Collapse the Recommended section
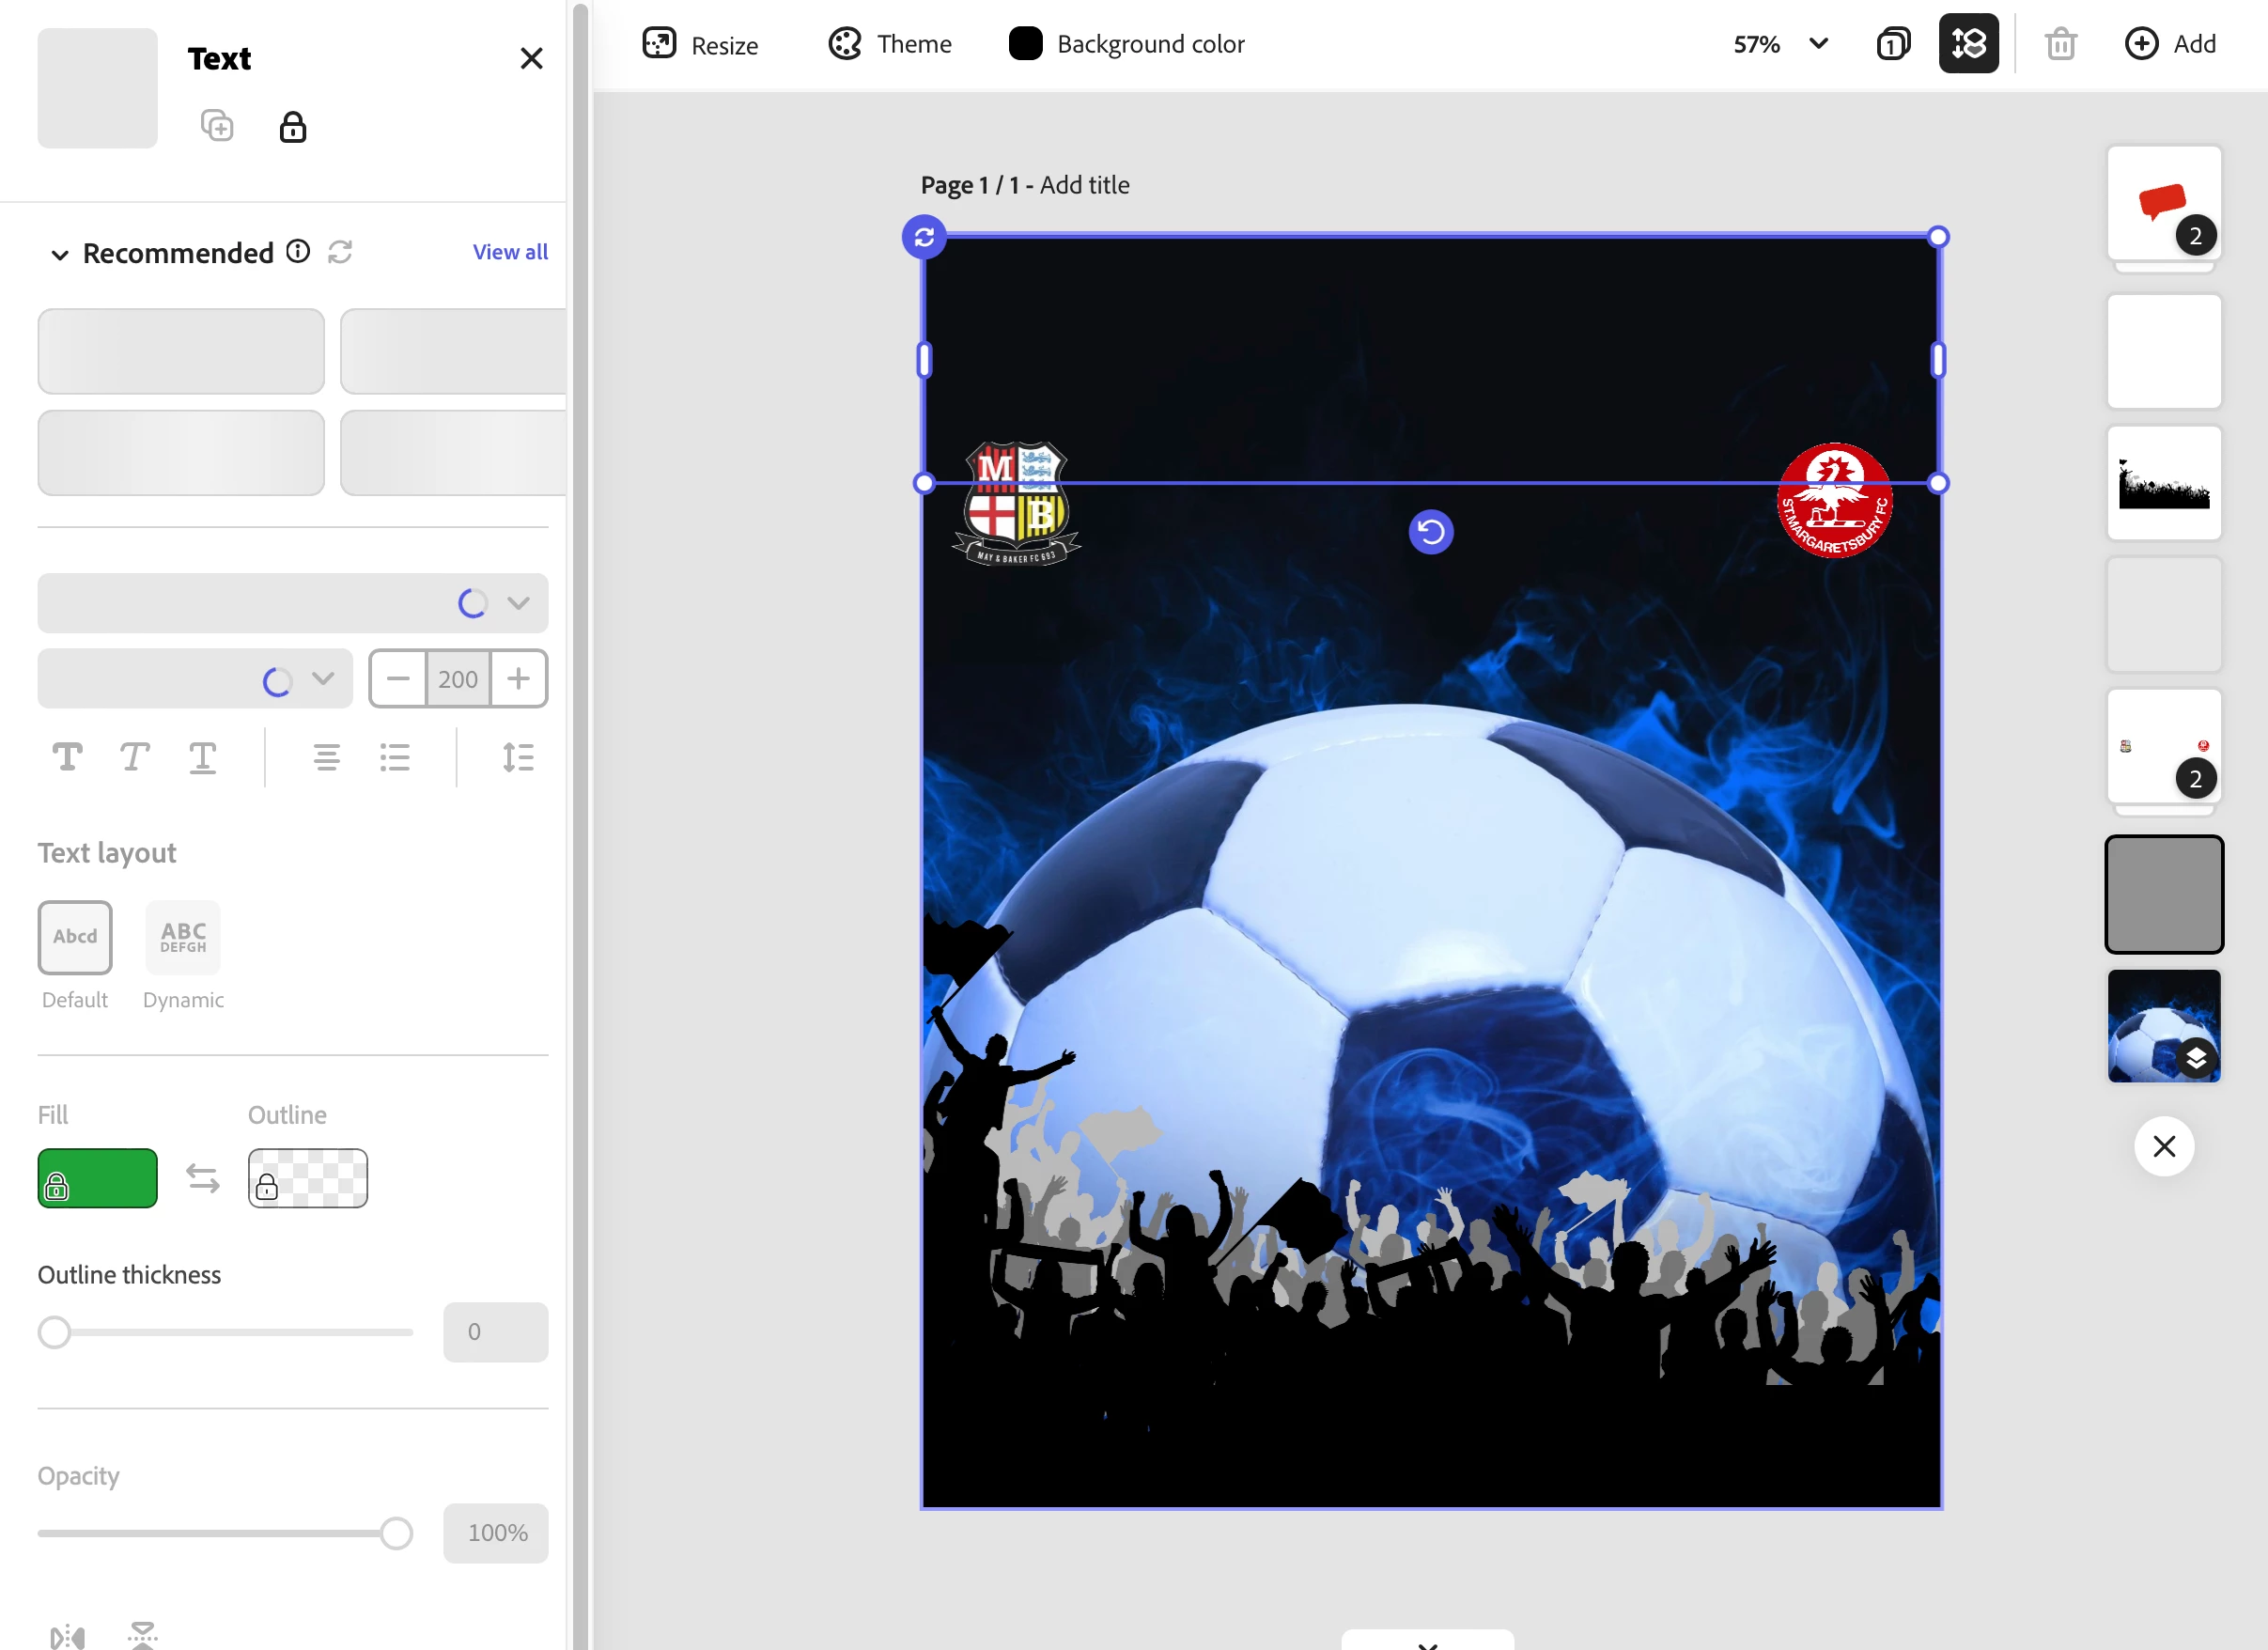2268x1650 pixels. [x=60, y=254]
